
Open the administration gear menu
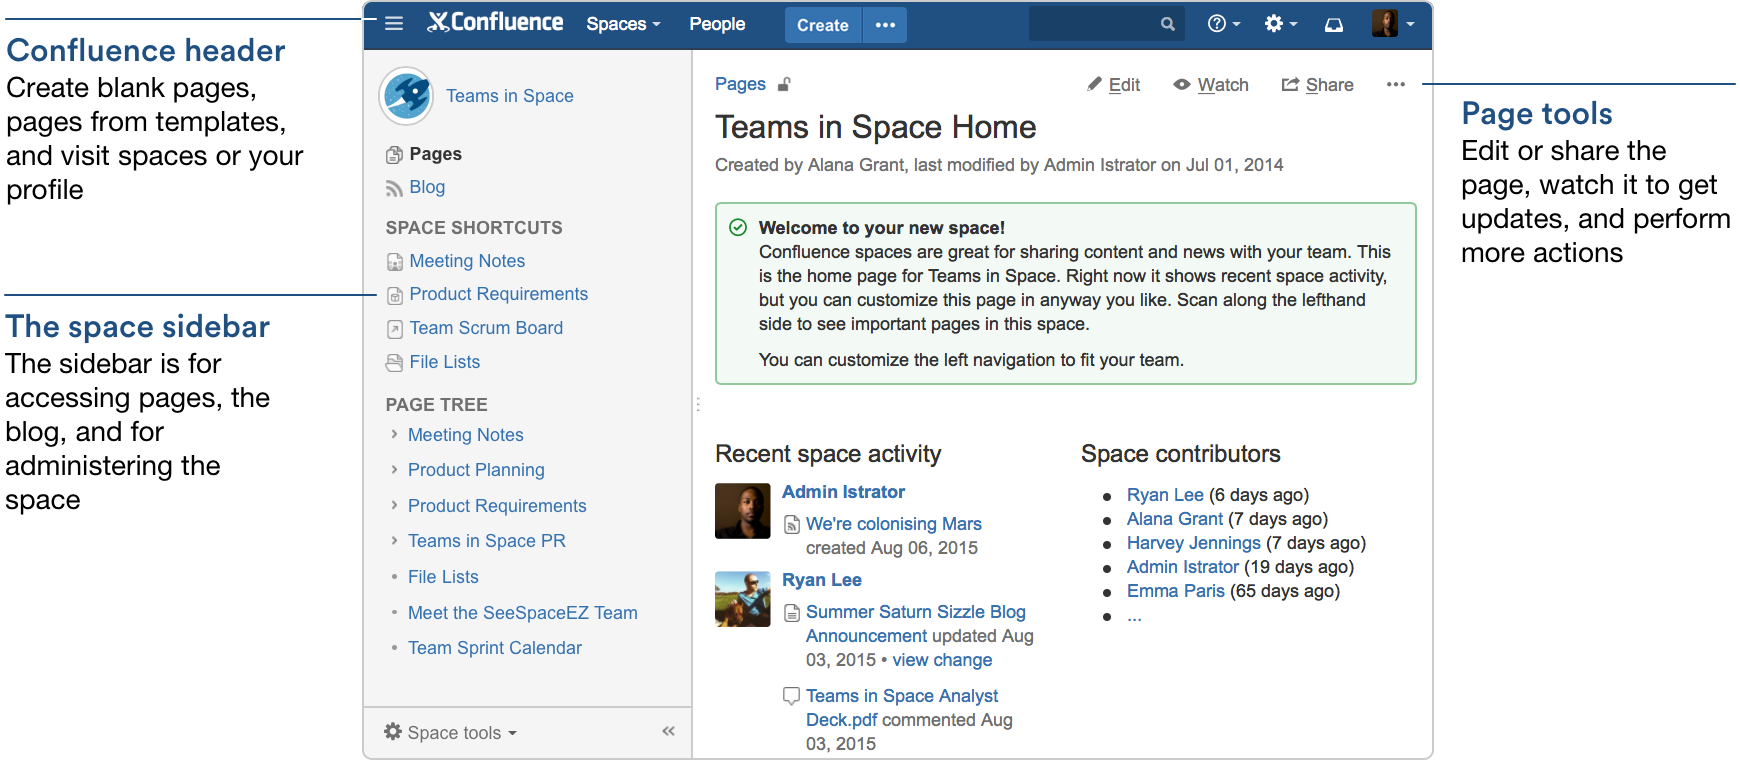point(1281,24)
